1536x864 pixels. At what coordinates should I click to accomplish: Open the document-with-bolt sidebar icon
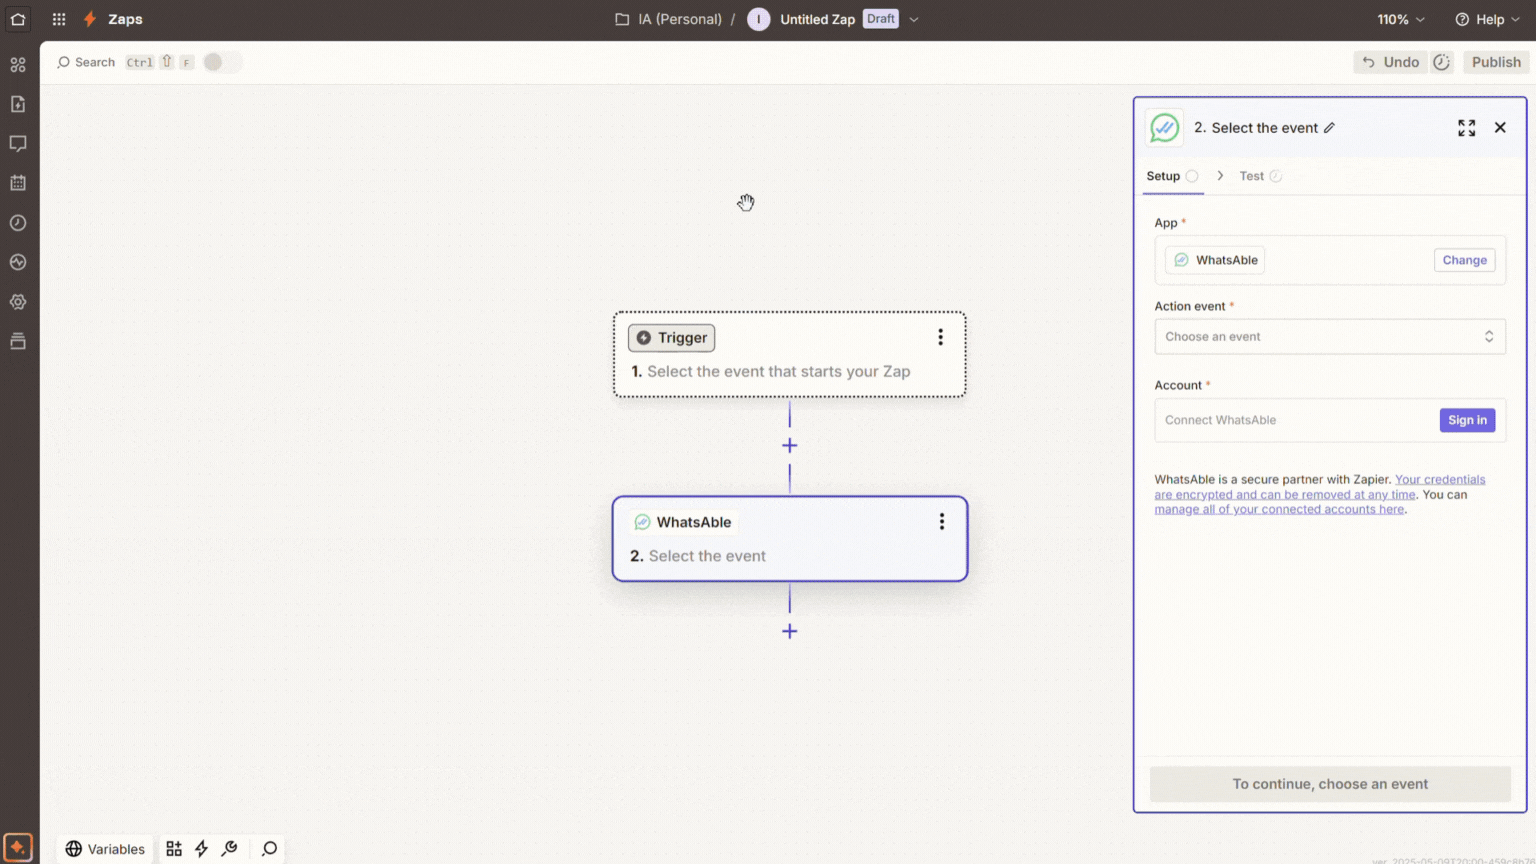pos(18,104)
